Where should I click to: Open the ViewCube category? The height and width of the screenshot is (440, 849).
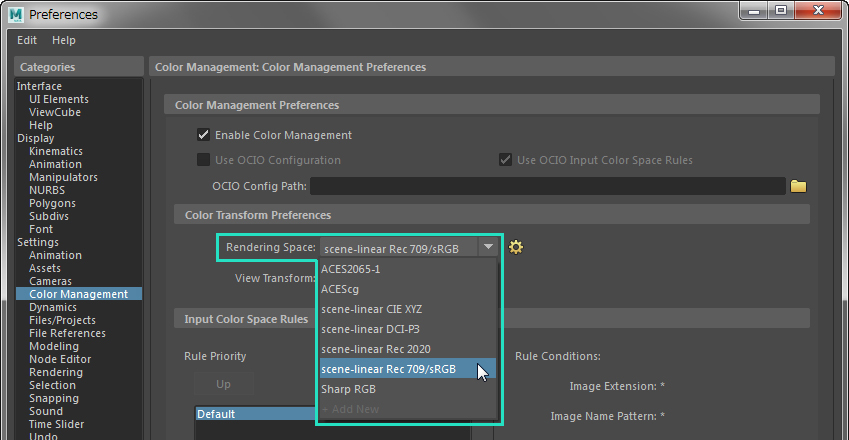pyautogui.click(x=55, y=112)
